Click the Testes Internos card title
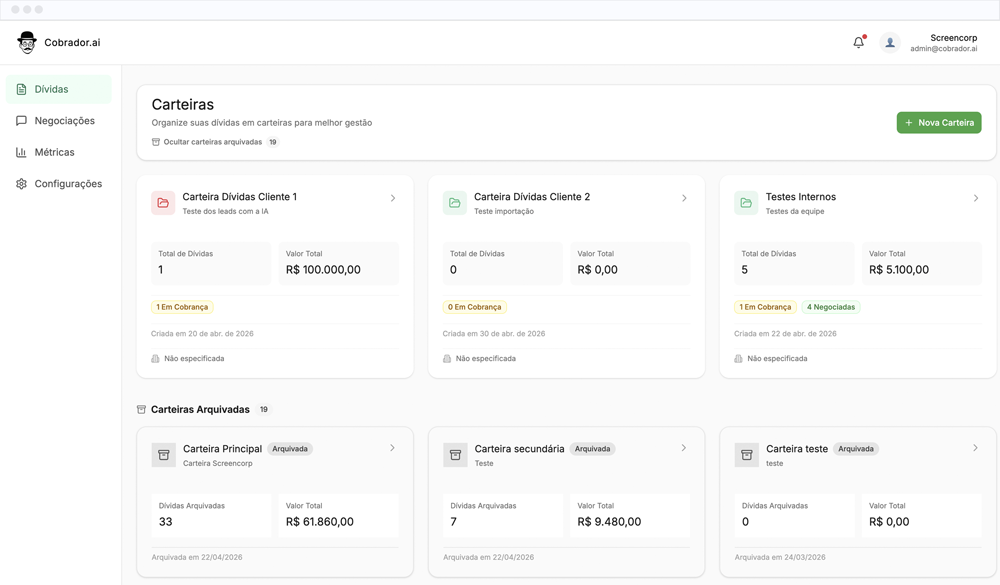This screenshot has width=1000, height=585. tap(800, 196)
